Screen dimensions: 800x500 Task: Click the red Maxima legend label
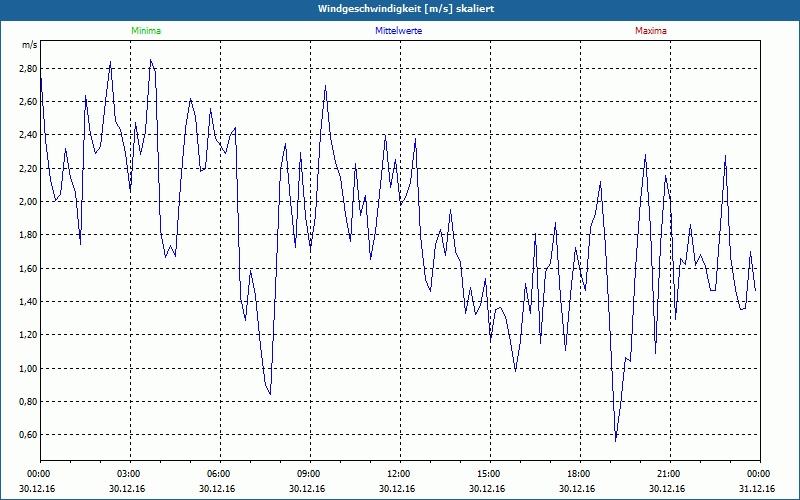[x=651, y=31]
